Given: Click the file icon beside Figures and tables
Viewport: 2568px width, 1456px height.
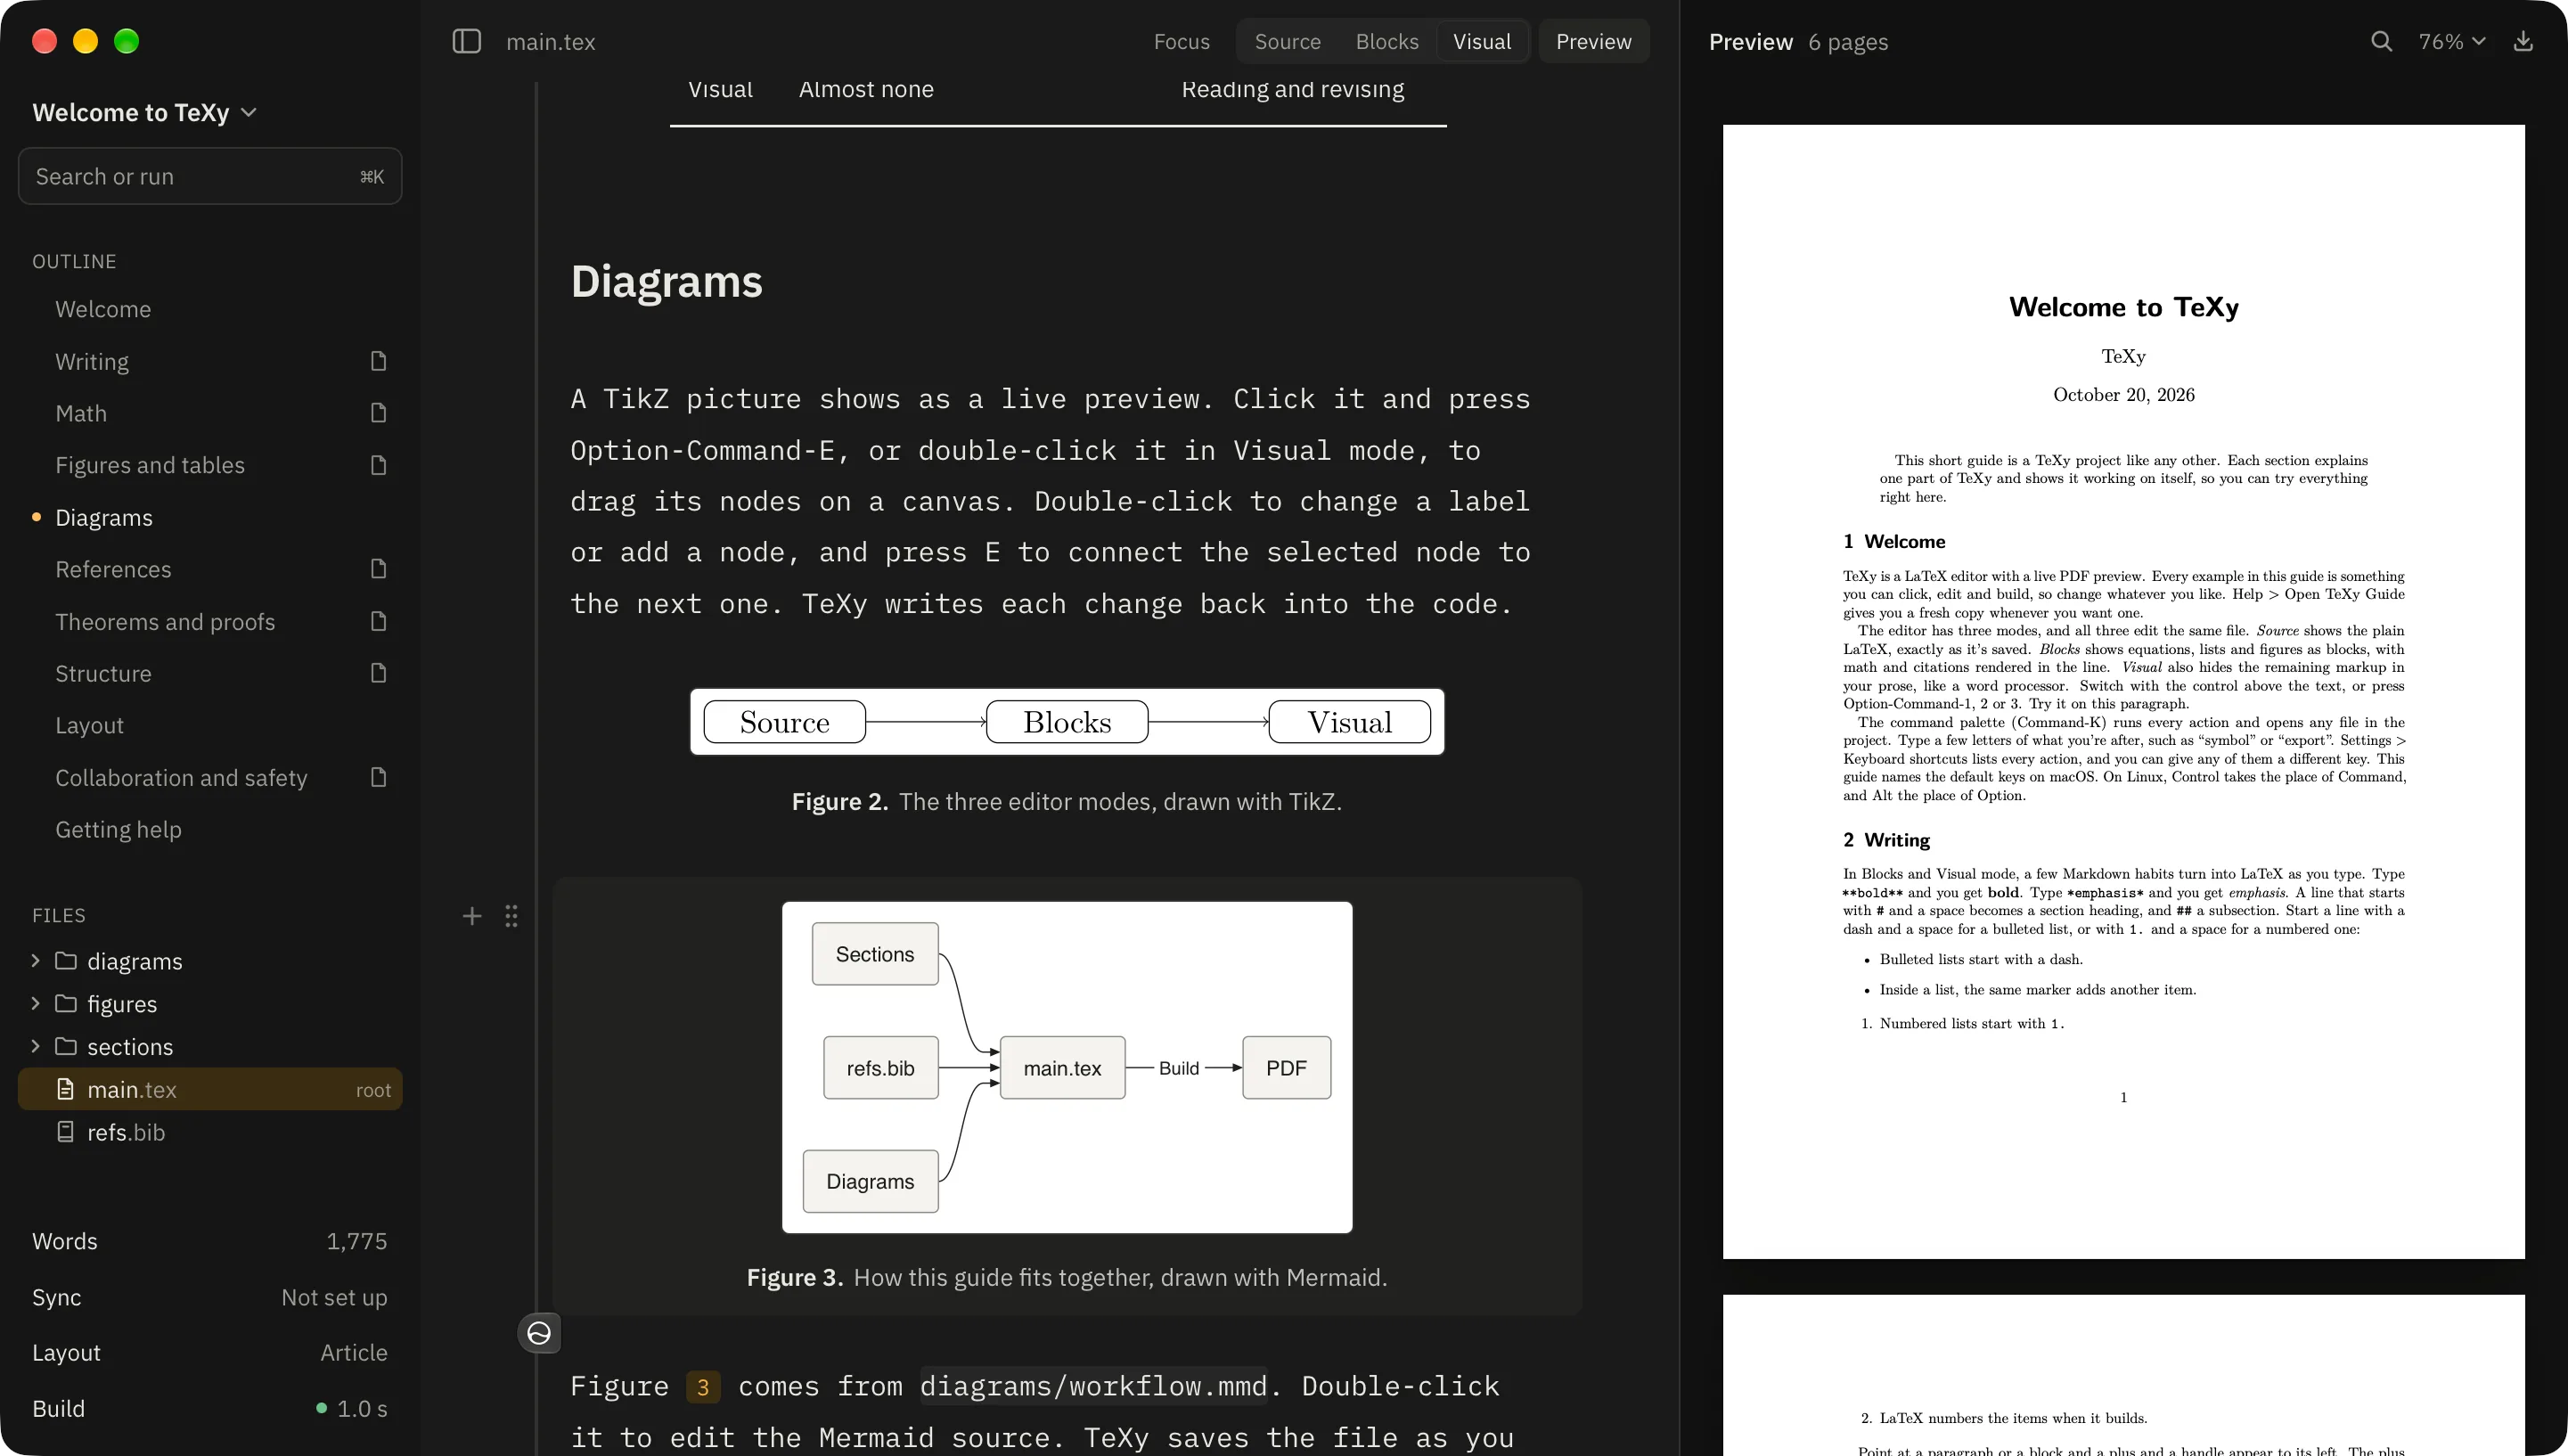Looking at the screenshot, I should click(x=378, y=465).
